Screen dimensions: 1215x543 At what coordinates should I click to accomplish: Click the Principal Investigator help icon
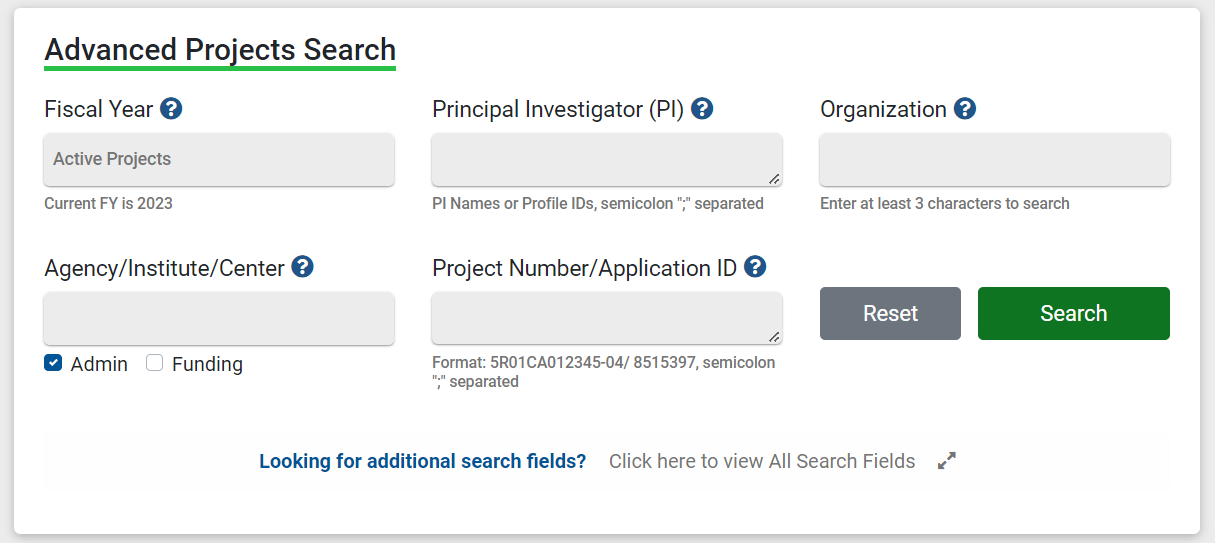pyautogui.click(x=702, y=109)
